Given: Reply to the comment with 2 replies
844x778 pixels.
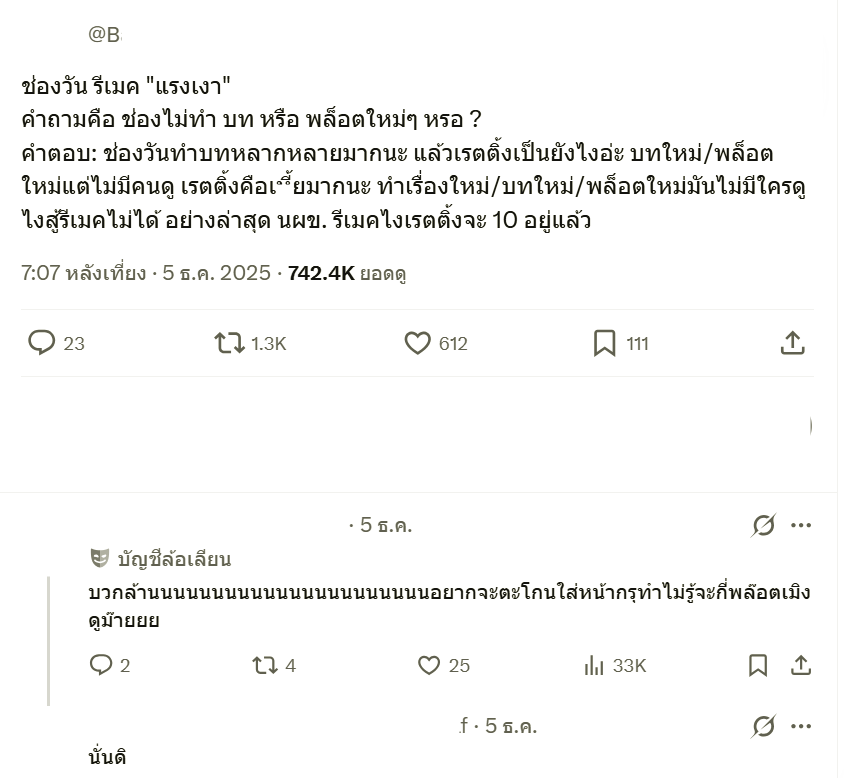Looking at the screenshot, I should (101, 665).
